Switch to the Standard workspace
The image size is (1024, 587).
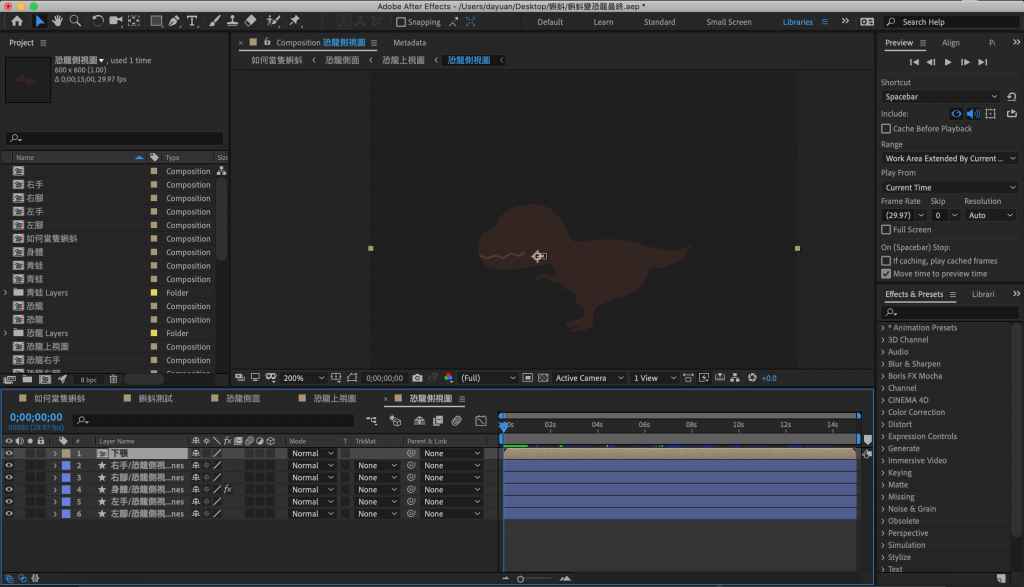point(659,22)
